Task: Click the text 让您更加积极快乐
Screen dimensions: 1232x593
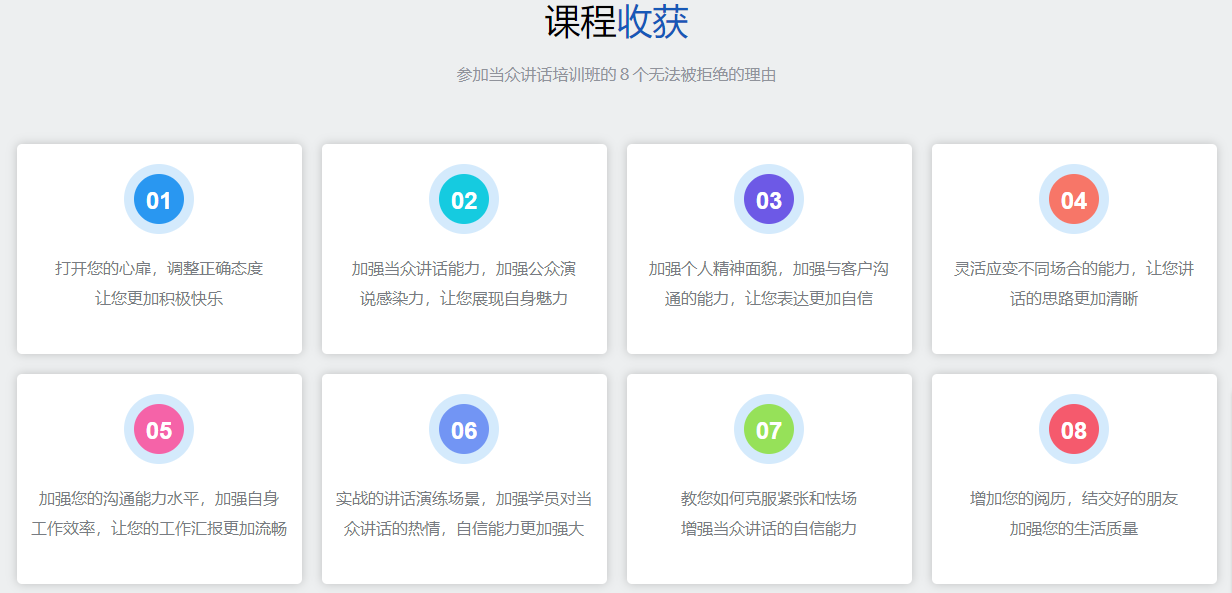Action: [x=158, y=295]
